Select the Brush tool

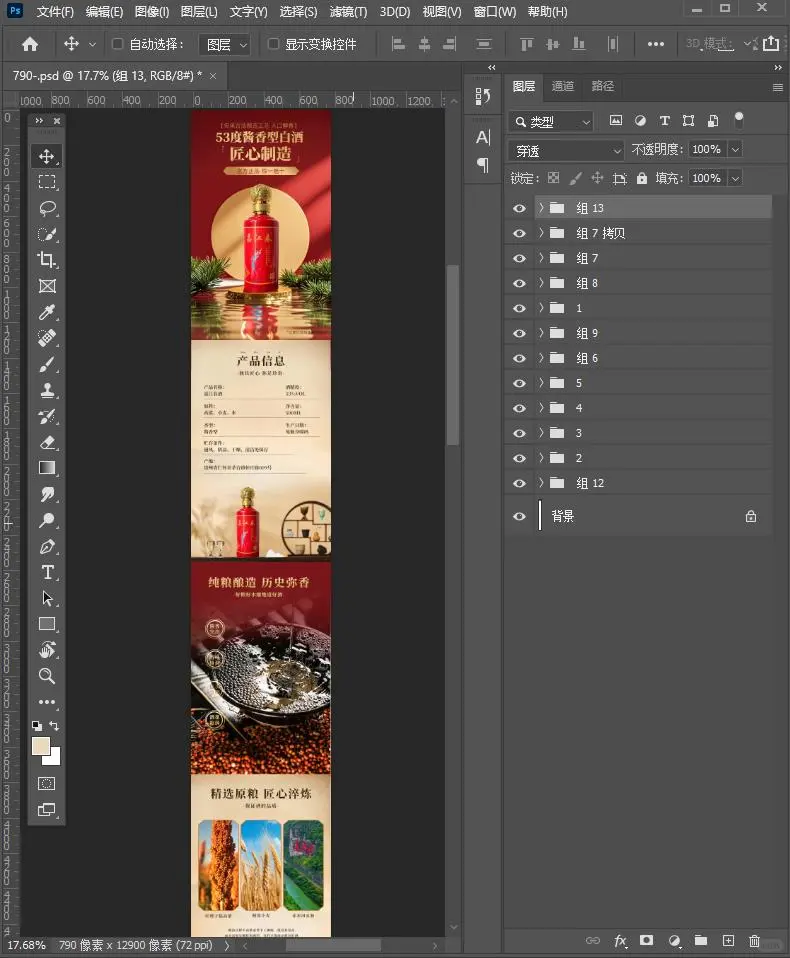coord(47,364)
